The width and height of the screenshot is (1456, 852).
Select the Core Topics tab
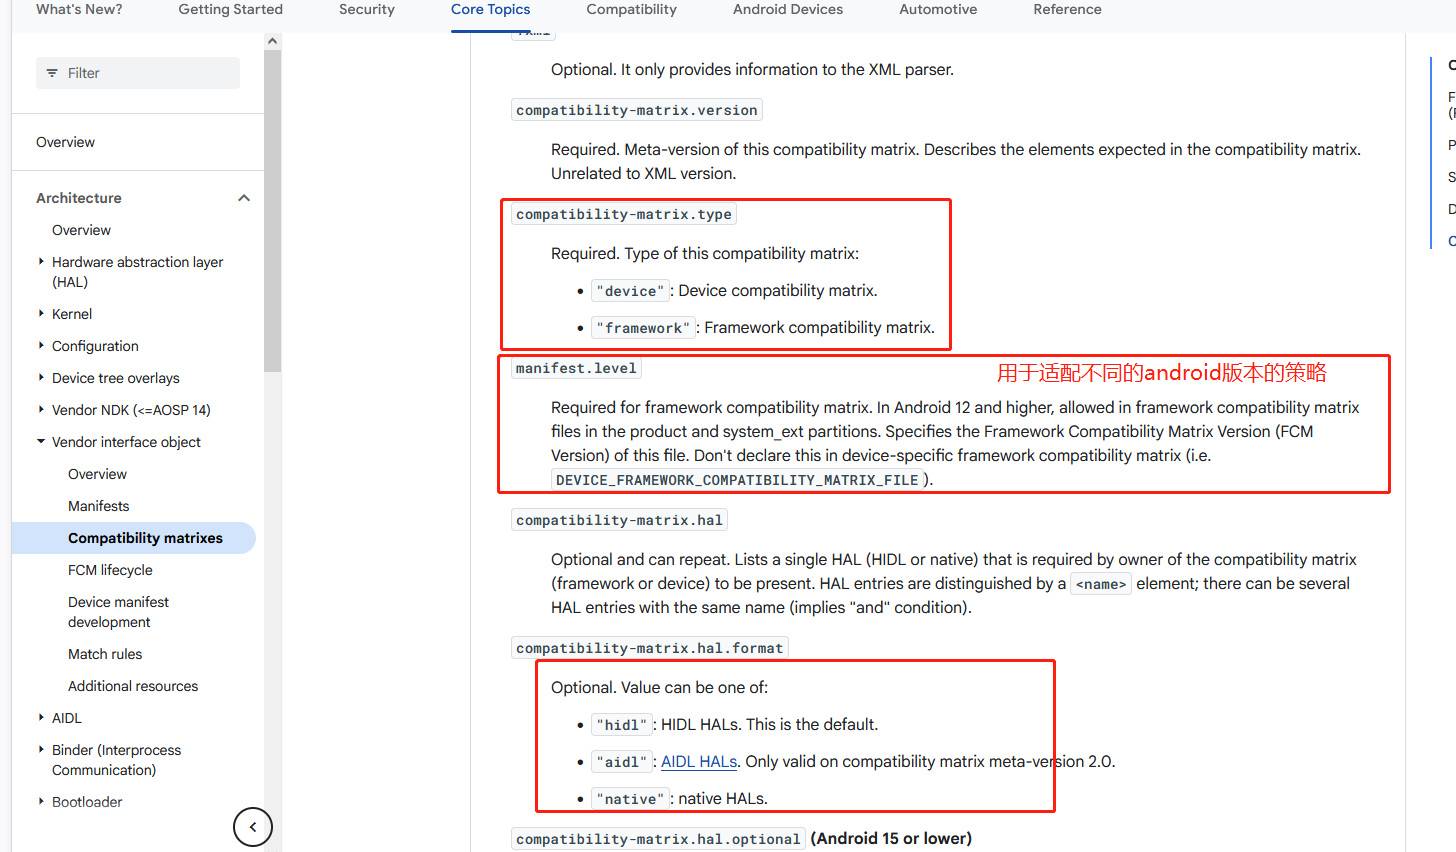click(x=490, y=10)
